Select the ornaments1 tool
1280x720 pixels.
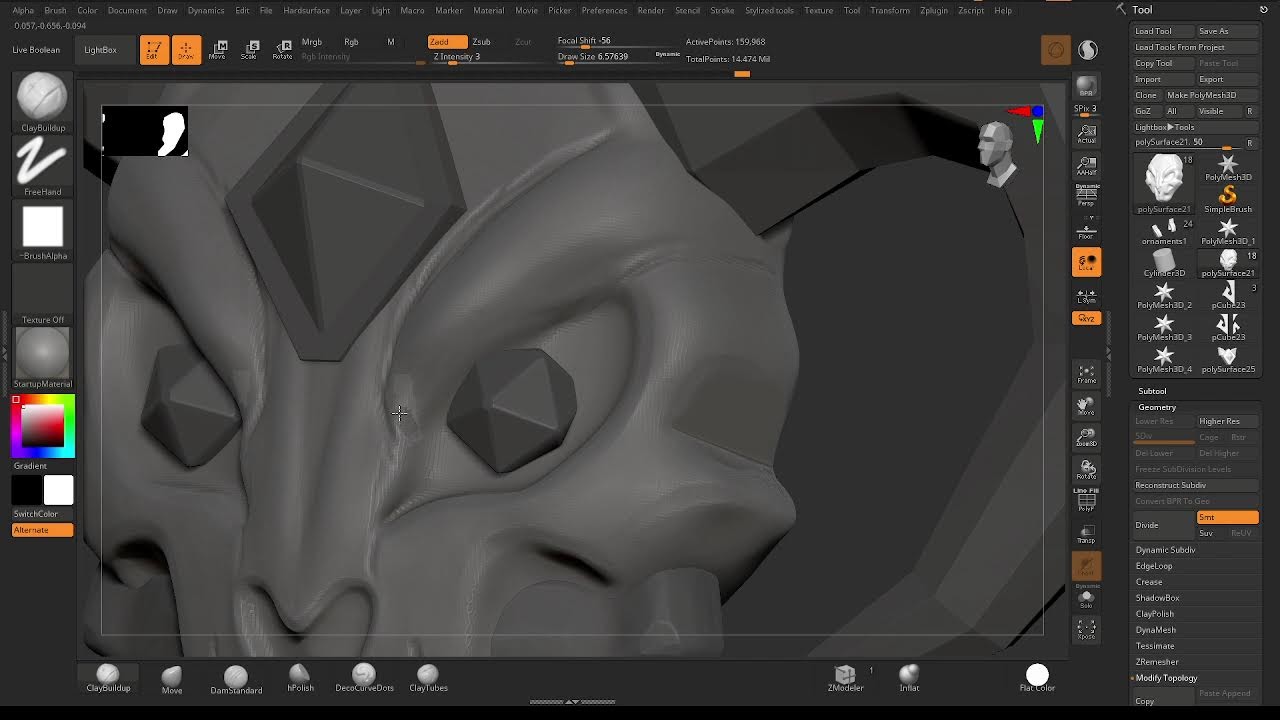pyautogui.click(x=1164, y=230)
